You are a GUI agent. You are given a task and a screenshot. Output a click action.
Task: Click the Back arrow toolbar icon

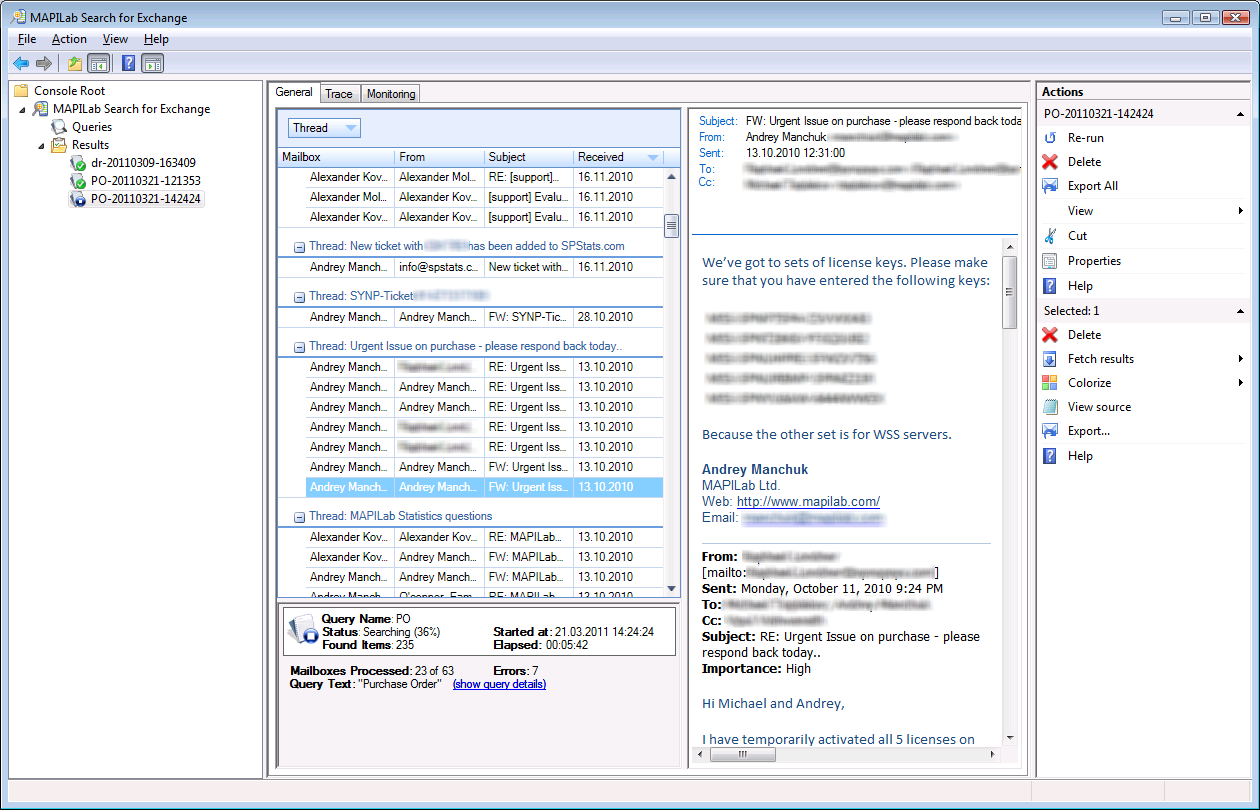(21, 64)
